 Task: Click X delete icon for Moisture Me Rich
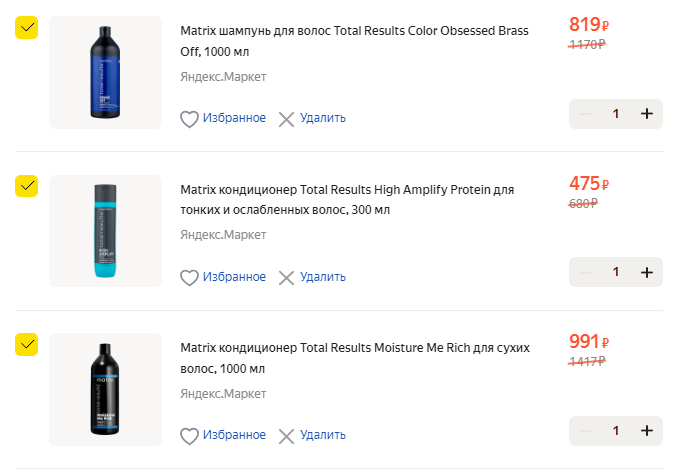287,436
